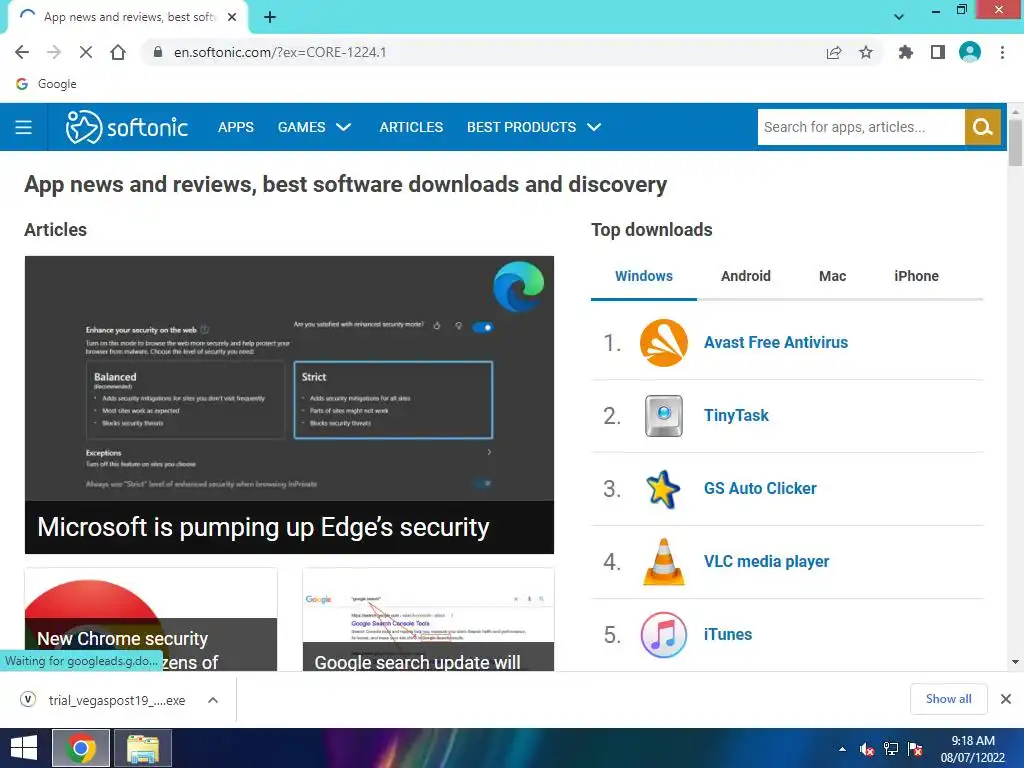
Task: Bookmark this page with the star icon
Action: tap(866, 52)
